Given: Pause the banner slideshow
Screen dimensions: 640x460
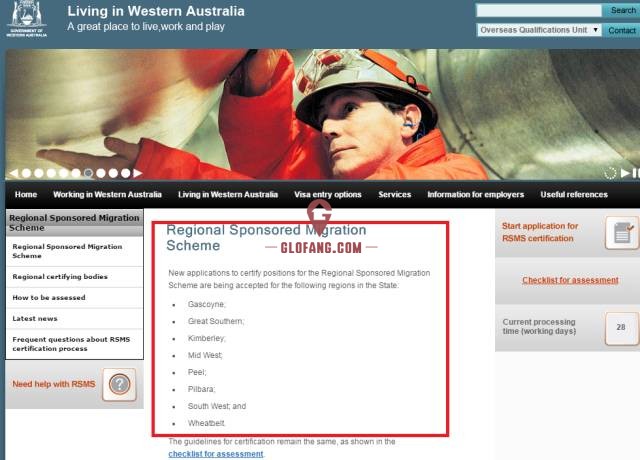Looking at the screenshot, I should [636, 173].
